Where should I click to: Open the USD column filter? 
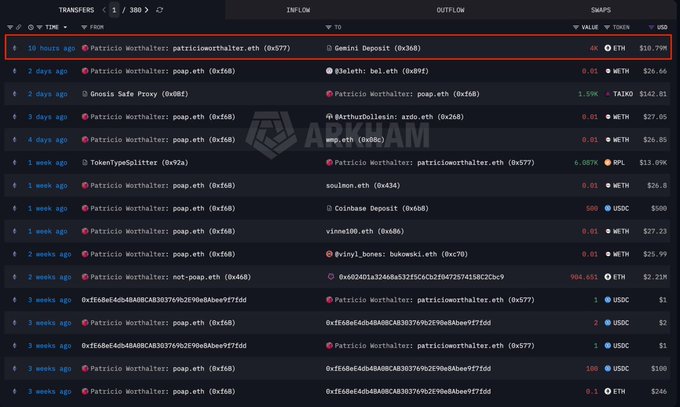click(651, 27)
